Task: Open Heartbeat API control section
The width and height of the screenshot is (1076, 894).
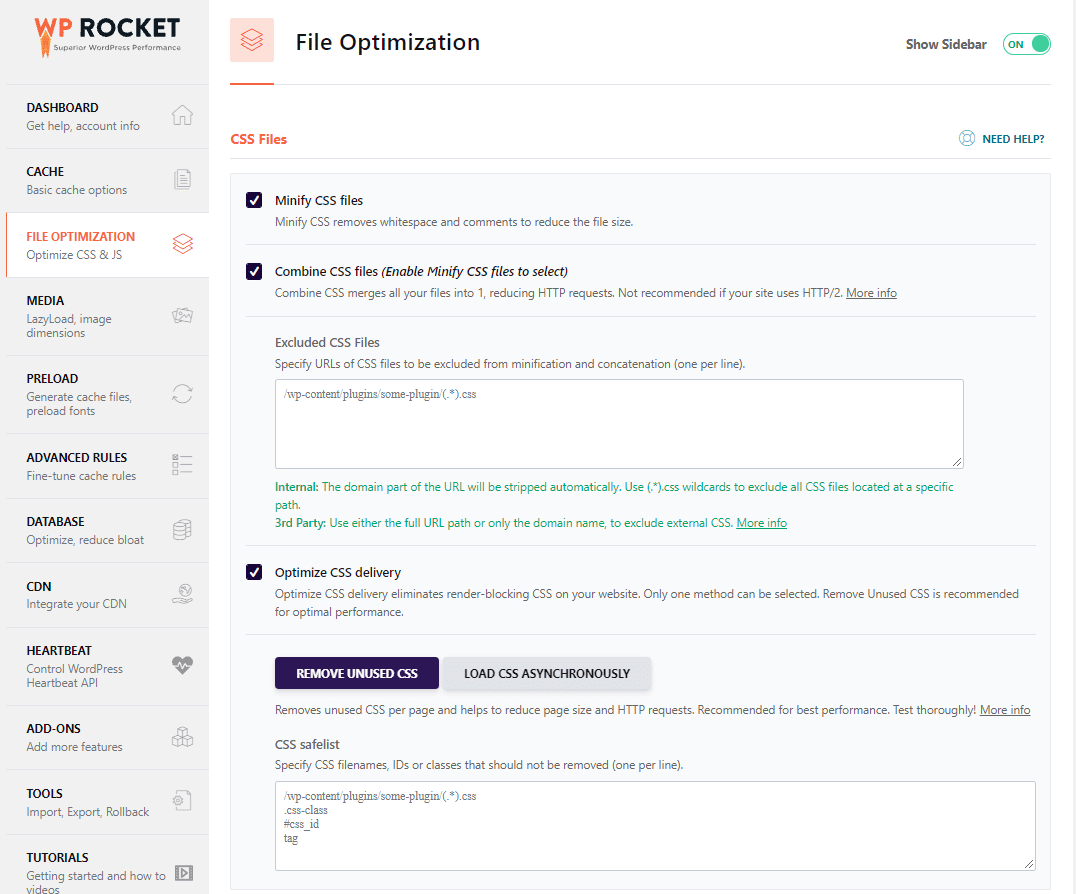Action: pos(107,666)
